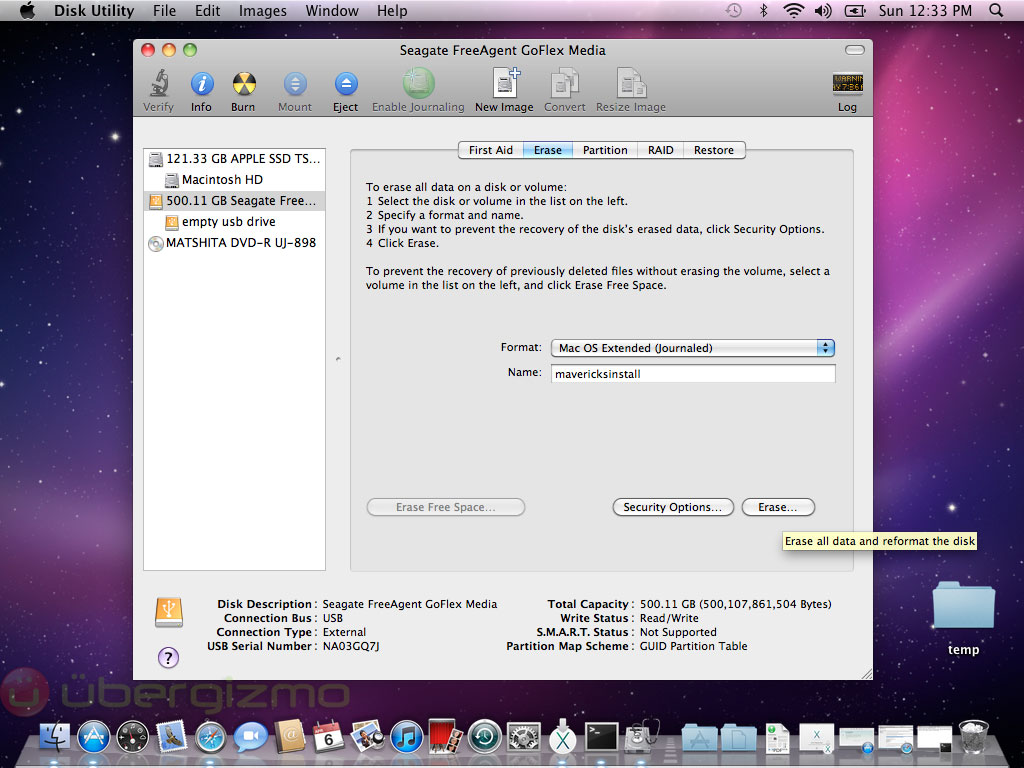
Task: Launch iTunes from the dock
Action: (407, 737)
